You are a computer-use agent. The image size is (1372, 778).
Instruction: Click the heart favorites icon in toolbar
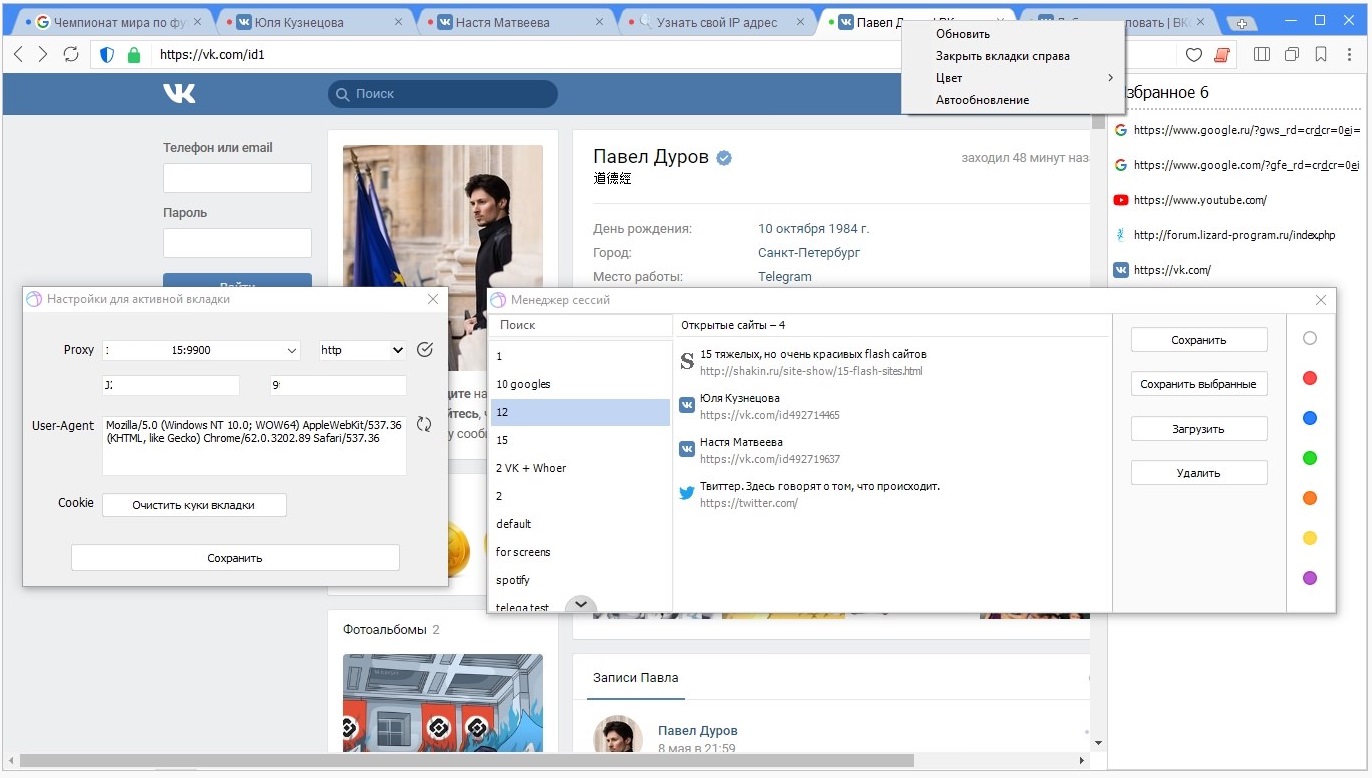coord(1193,55)
